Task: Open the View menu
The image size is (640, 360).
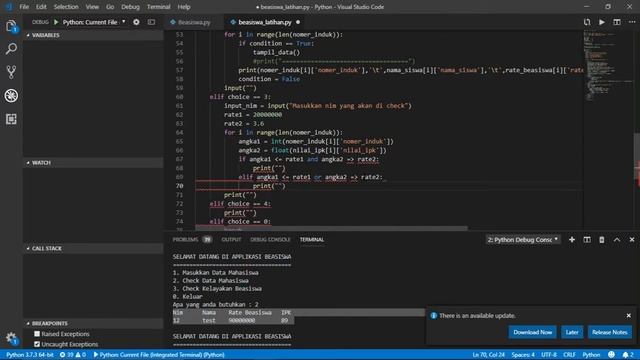Action: click(92, 7)
